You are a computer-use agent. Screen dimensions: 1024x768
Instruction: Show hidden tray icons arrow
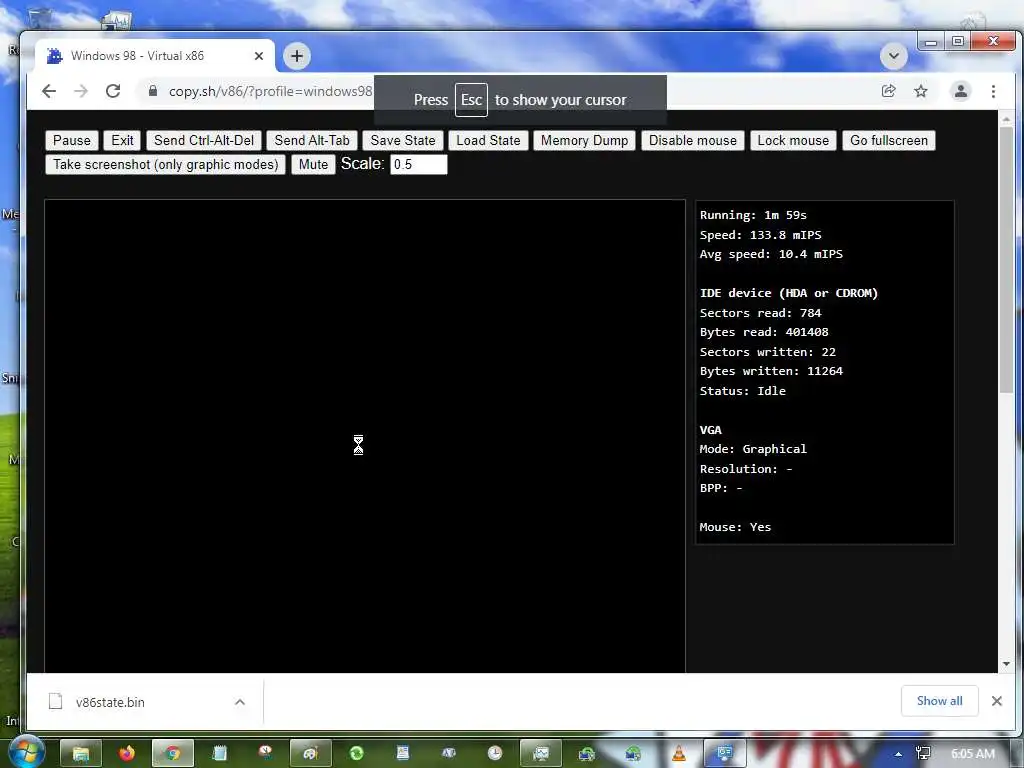point(899,754)
